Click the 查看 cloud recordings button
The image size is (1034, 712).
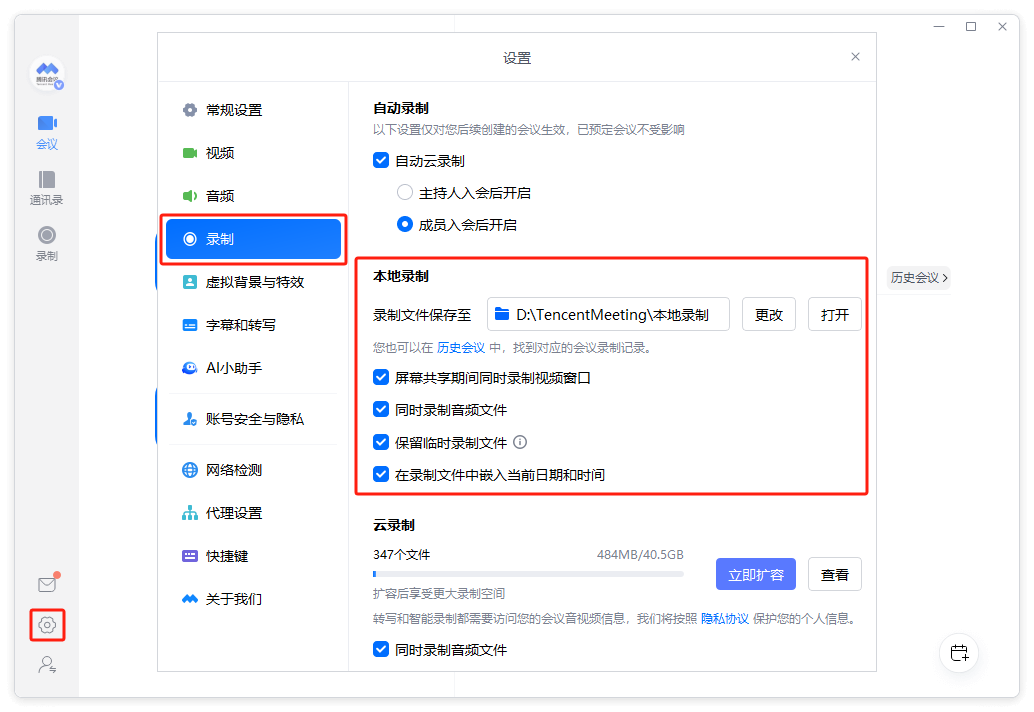(835, 574)
